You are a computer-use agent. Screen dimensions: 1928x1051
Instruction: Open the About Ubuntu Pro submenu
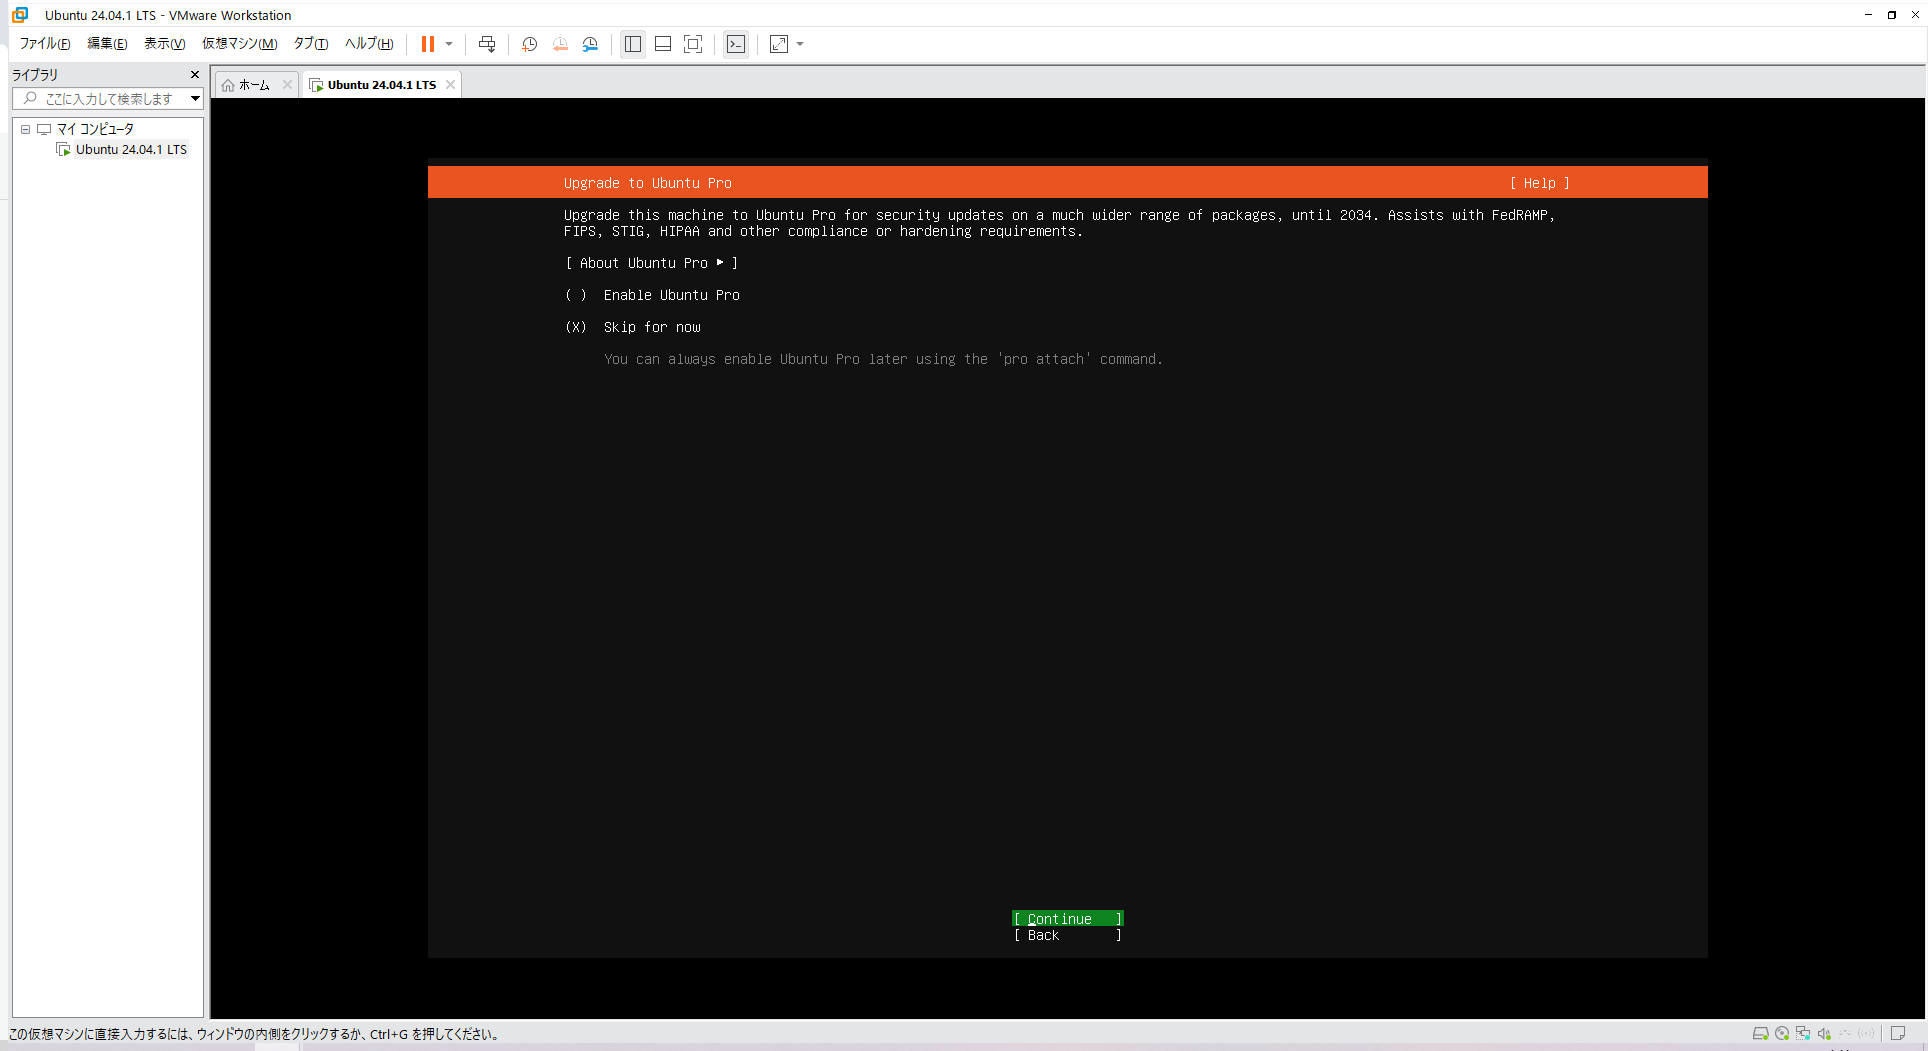point(651,263)
